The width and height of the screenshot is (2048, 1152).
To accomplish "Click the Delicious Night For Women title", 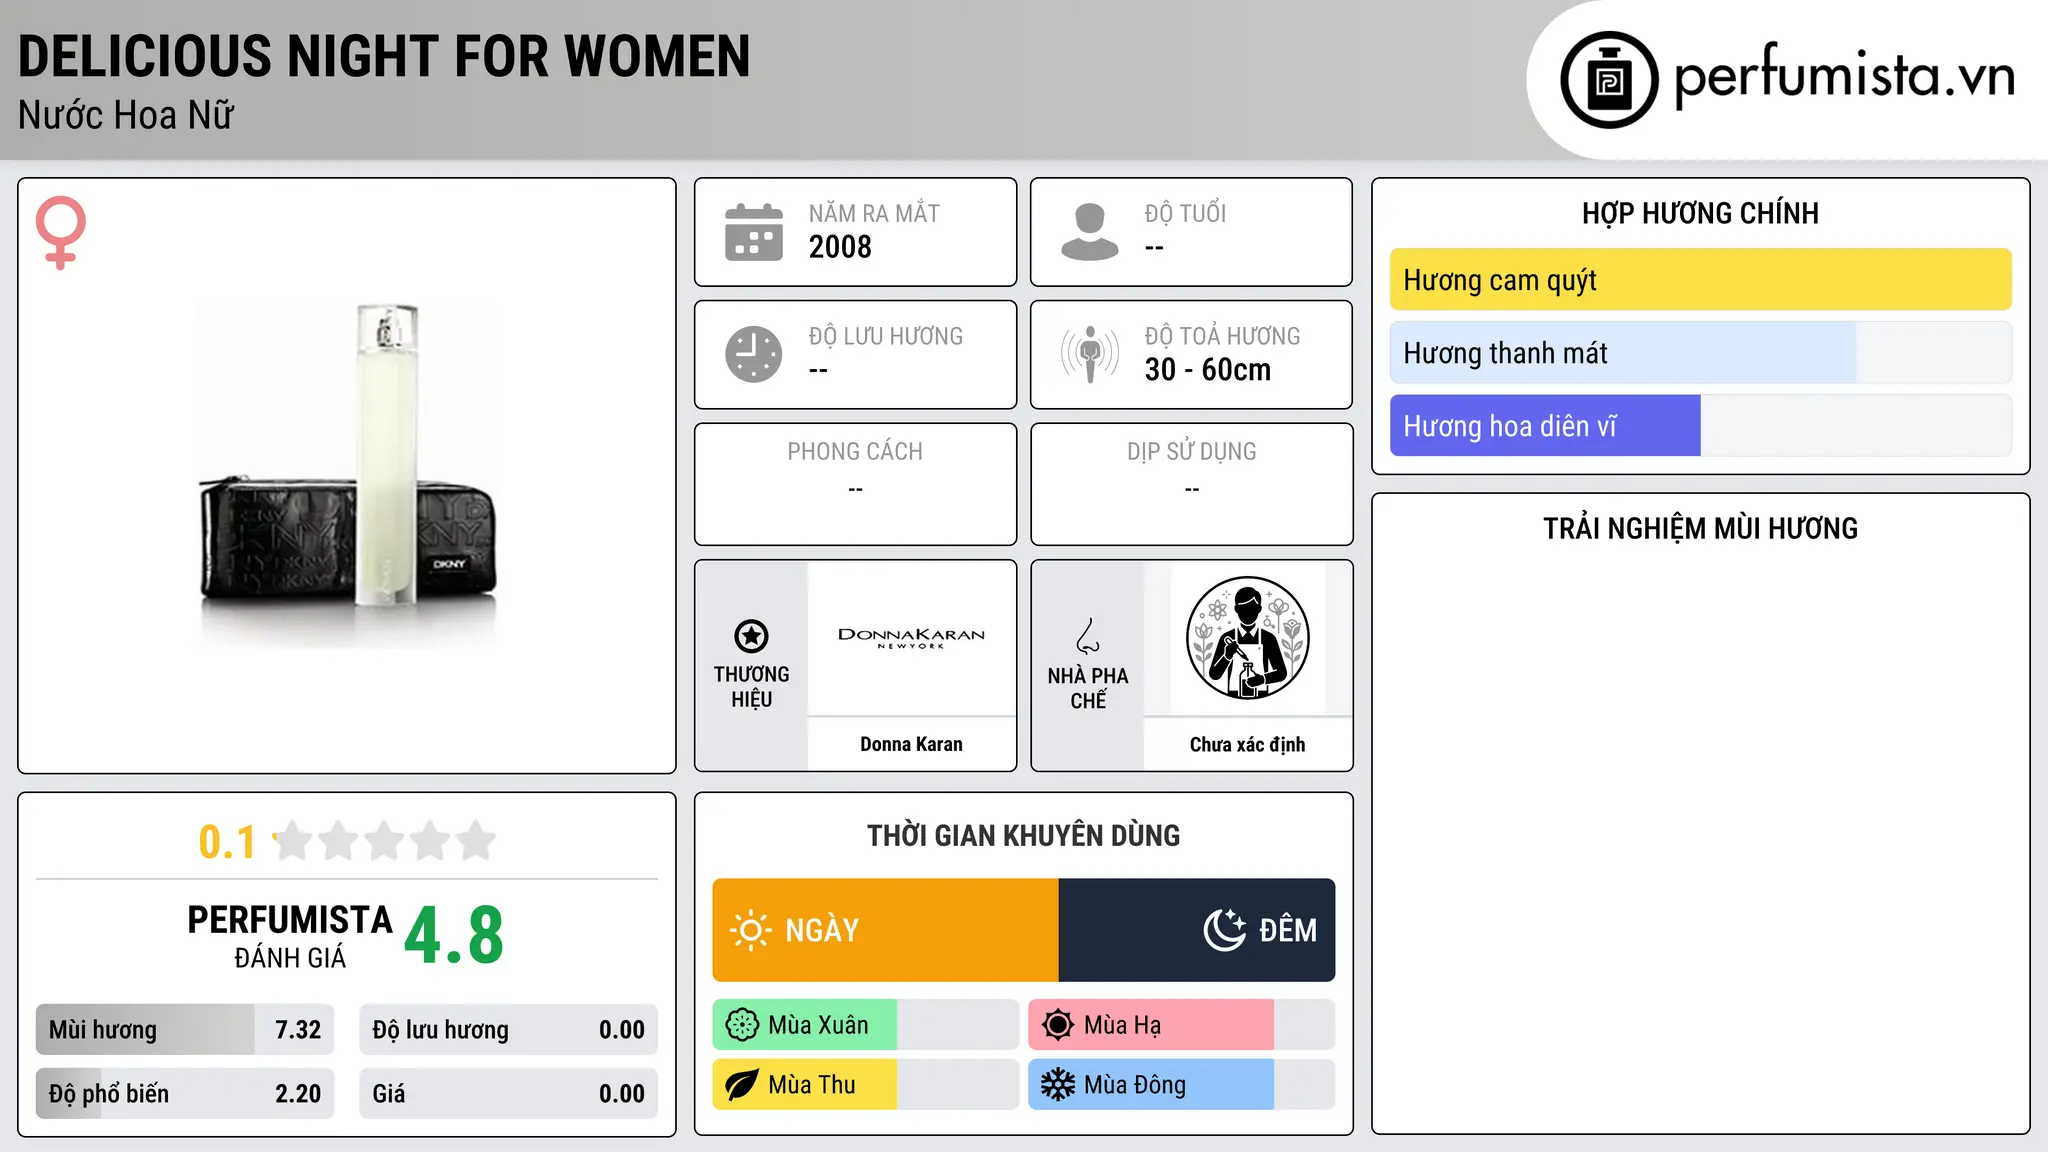I will point(384,56).
